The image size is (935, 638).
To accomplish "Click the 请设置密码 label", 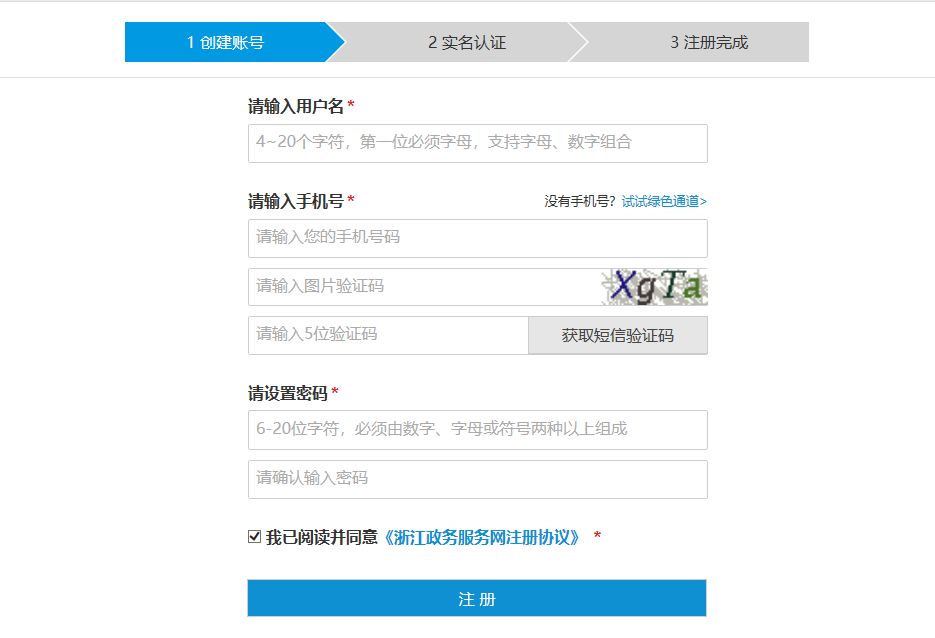I will 288,394.
